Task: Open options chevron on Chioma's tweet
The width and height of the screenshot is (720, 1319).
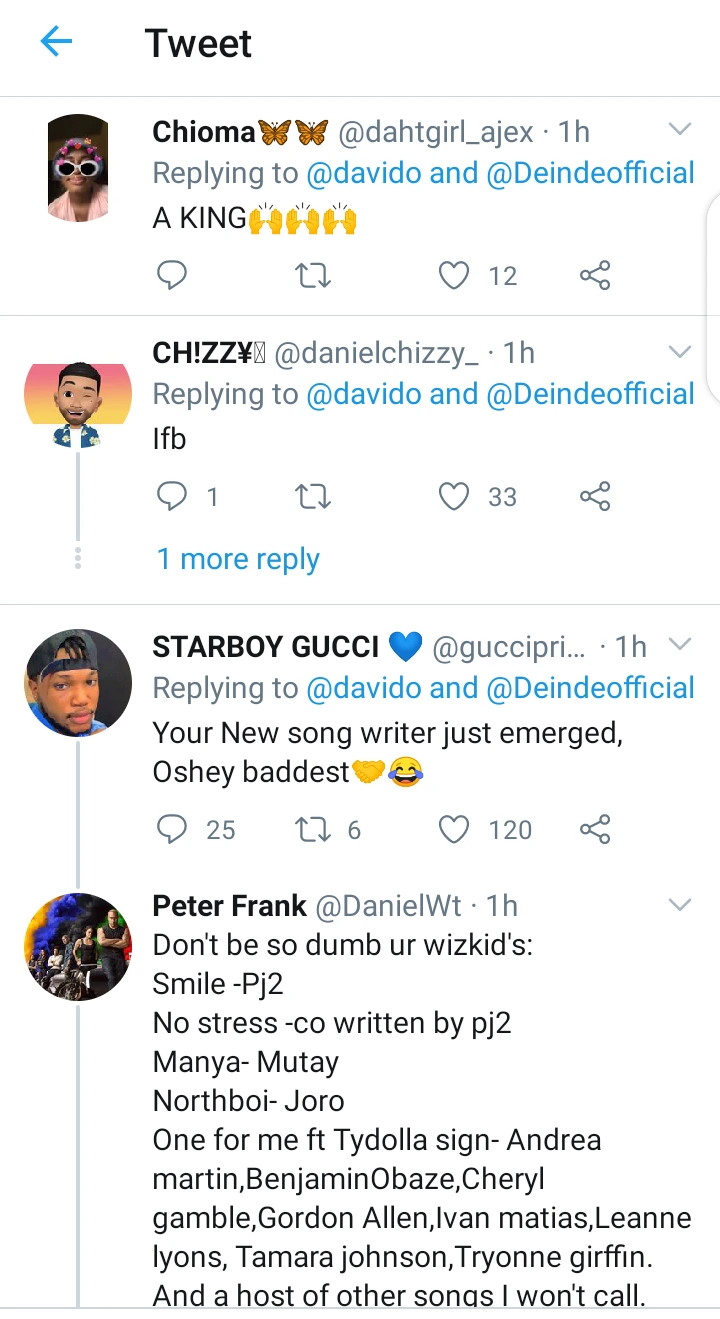Action: pyautogui.click(x=679, y=130)
